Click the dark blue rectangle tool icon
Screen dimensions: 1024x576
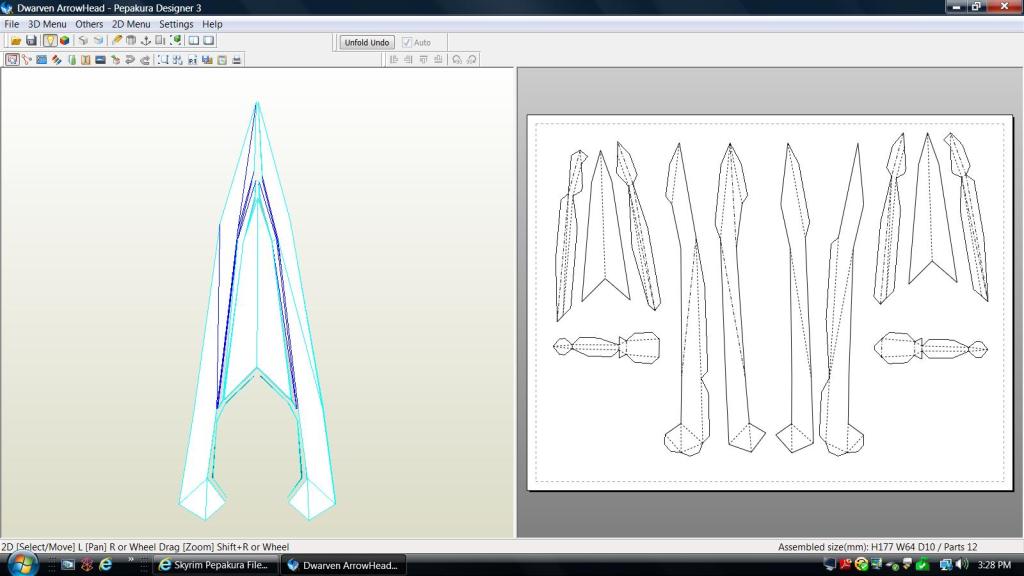click(x=101, y=60)
